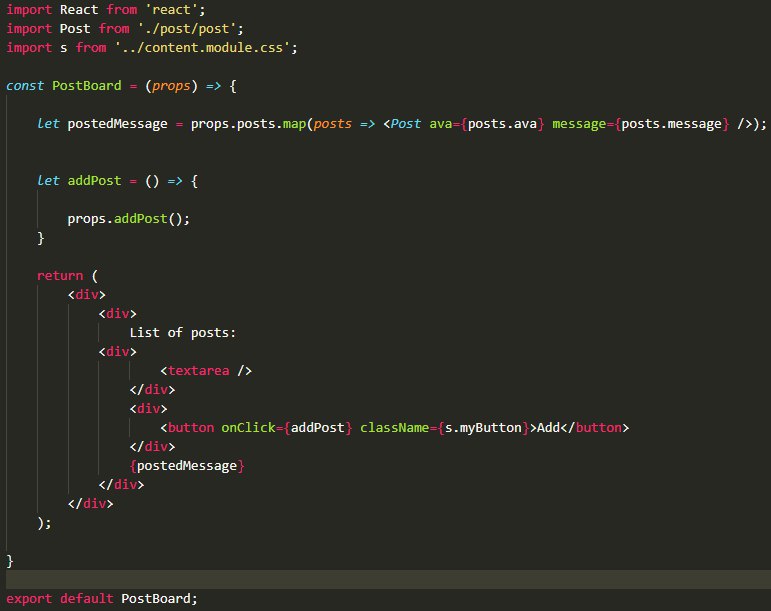Click the '../content.module.css' import path
771x611 pixels.
tap(202, 48)
